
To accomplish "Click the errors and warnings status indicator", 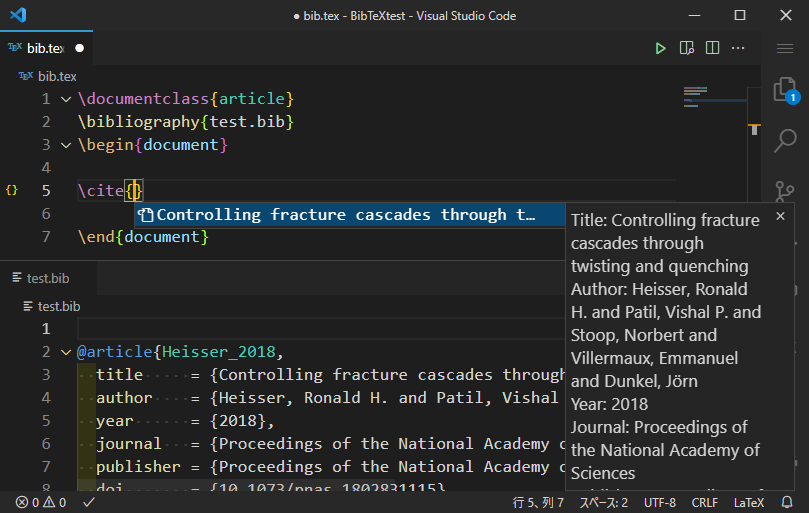I will (x=41, y=502).
